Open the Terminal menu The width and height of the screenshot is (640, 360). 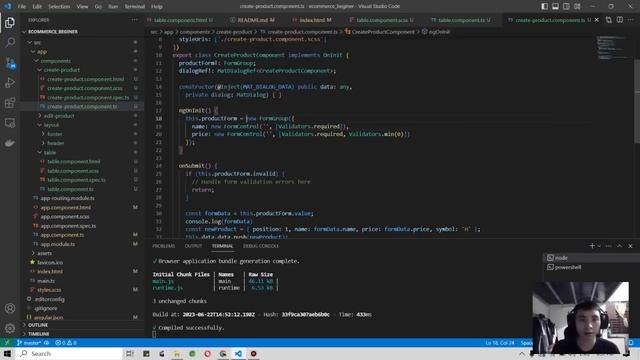pyautogui.click(x=134, y=7)
